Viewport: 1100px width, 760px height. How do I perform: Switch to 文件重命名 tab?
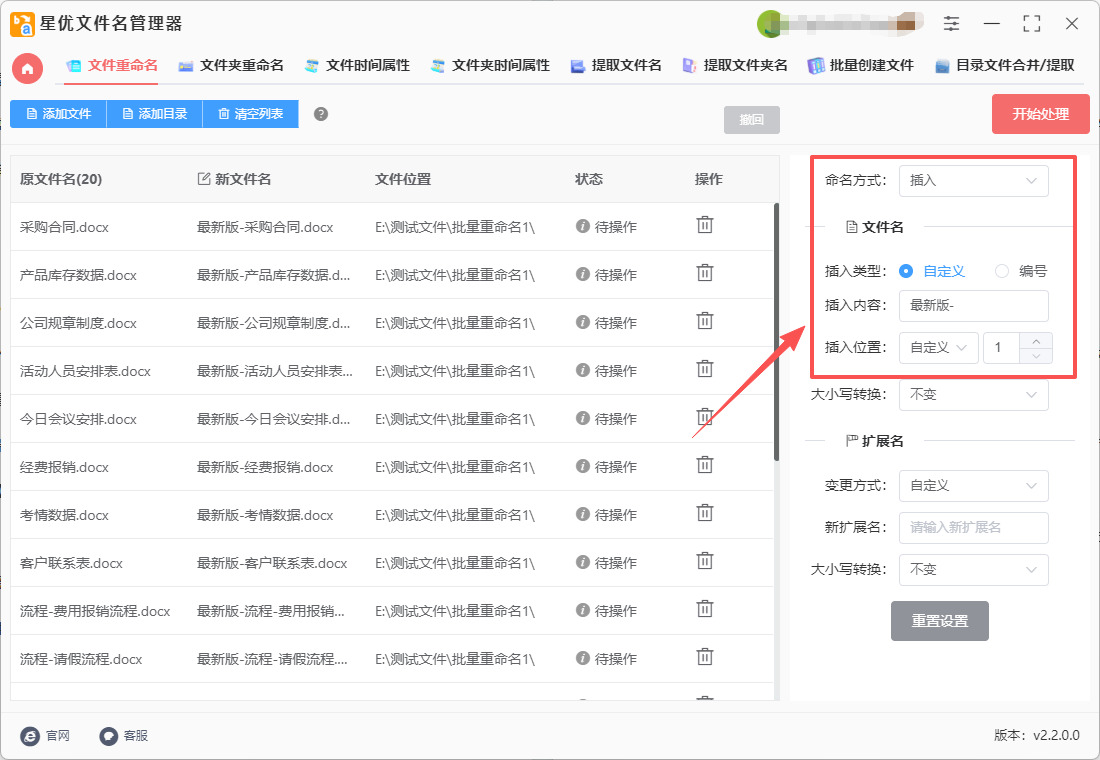[112, 66]
